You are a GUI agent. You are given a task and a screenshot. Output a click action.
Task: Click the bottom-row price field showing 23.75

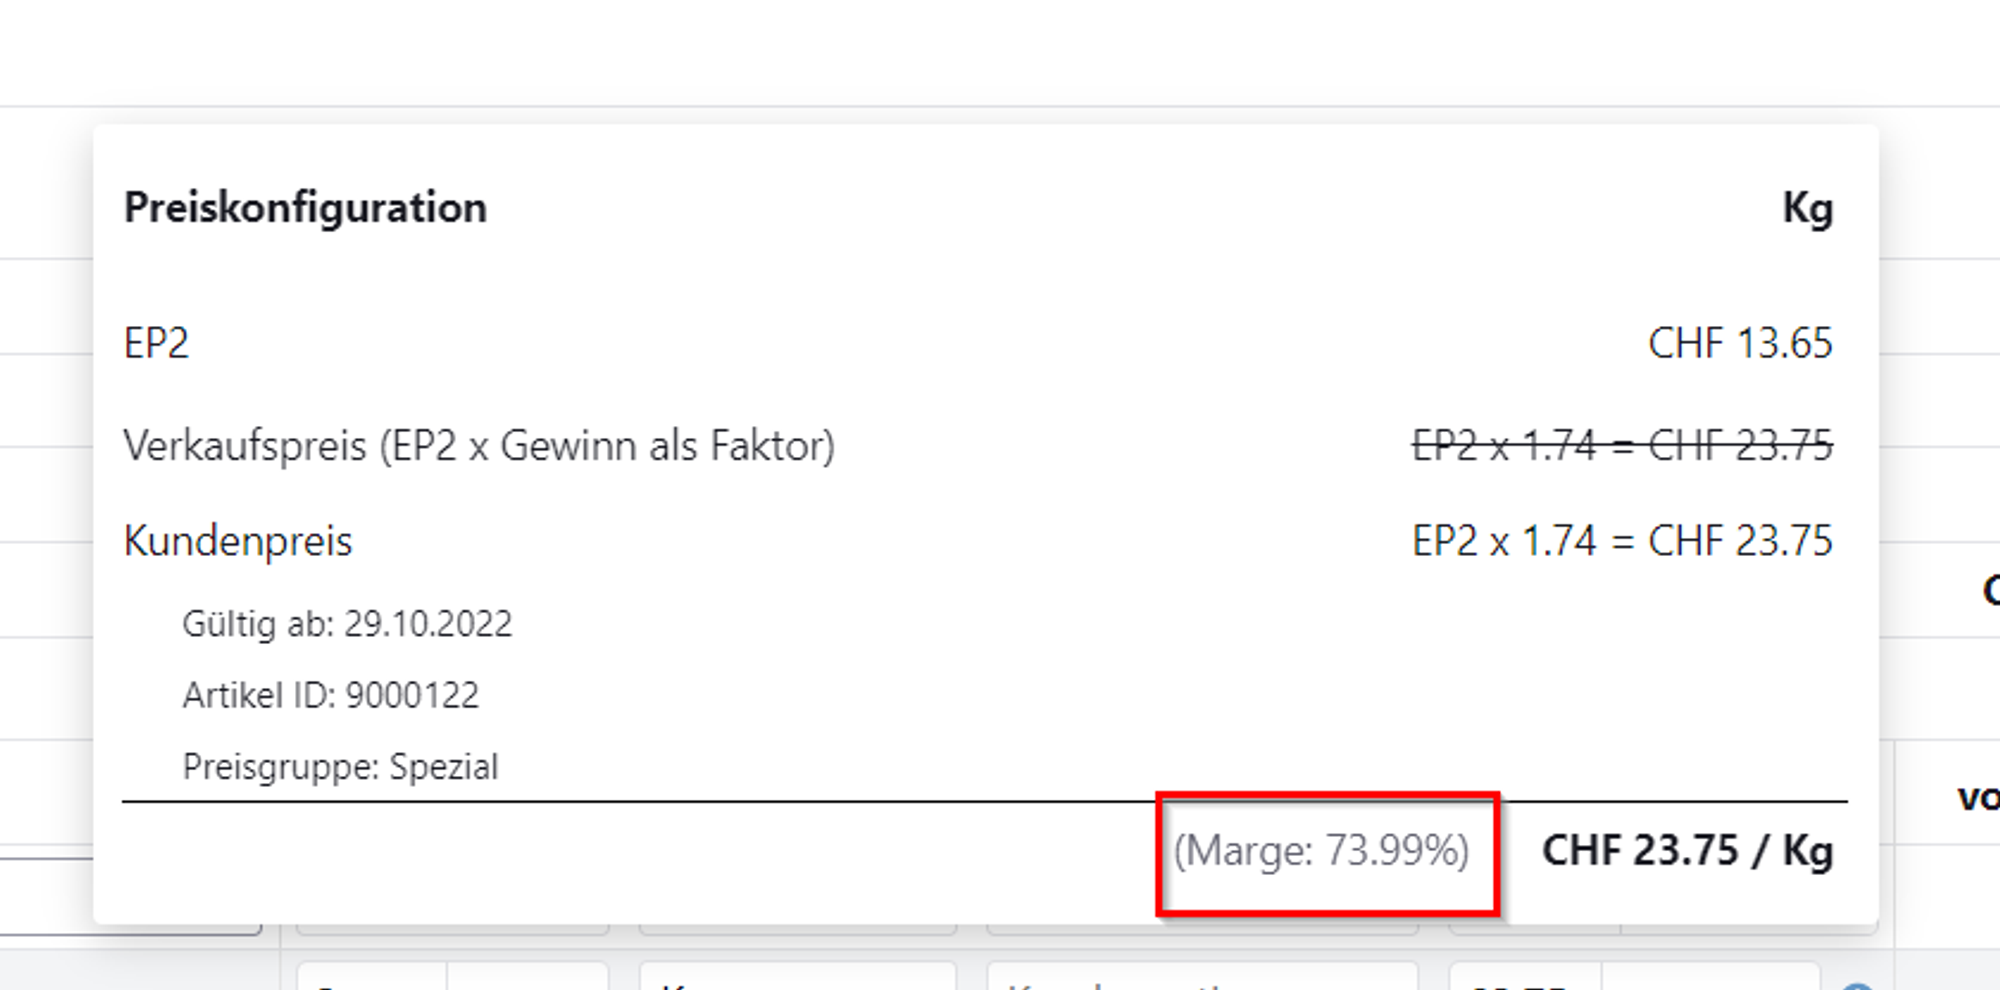[1525, 978]
